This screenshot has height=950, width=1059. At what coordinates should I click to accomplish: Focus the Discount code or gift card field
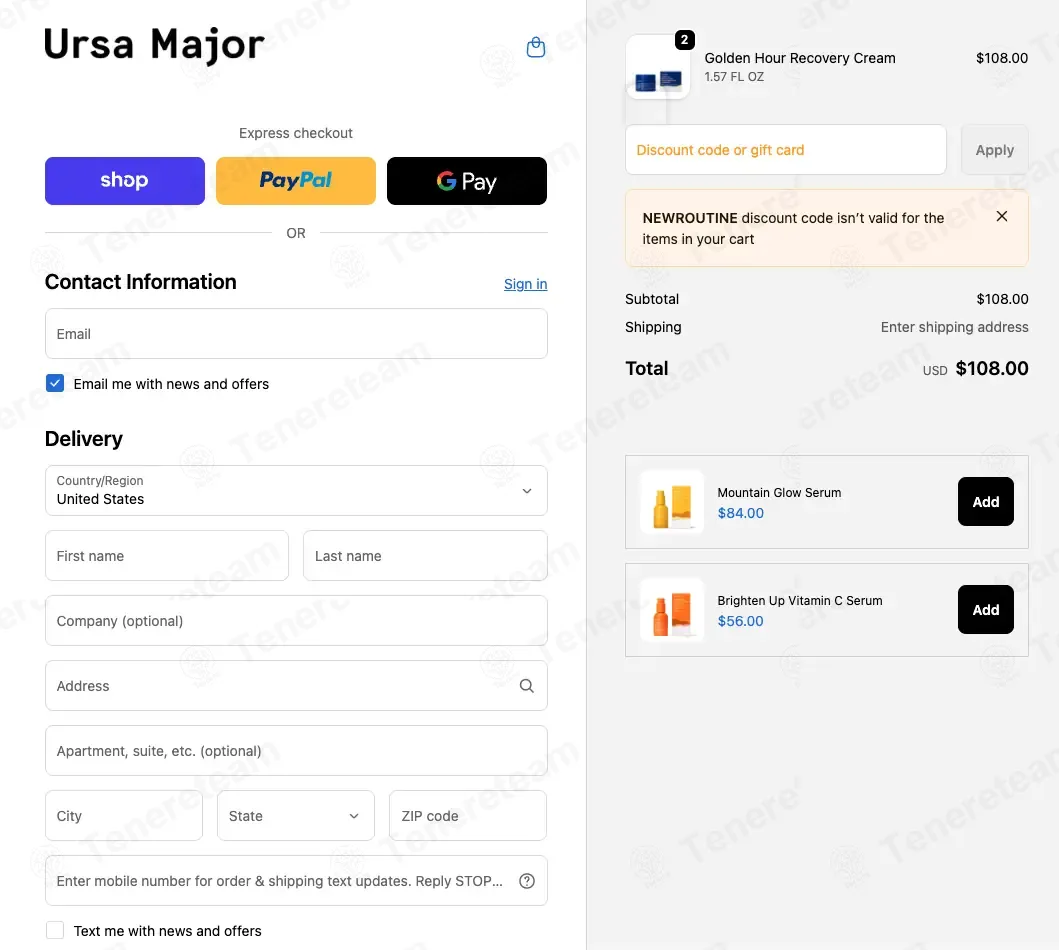[x=785, y=150]
